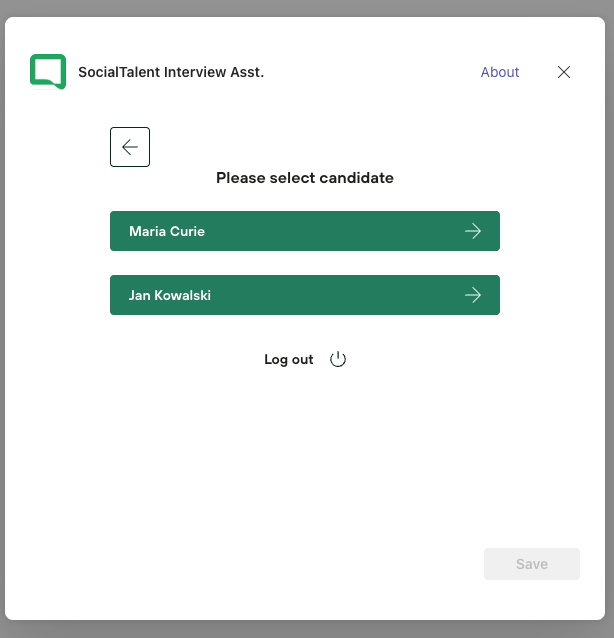The width and height of the screenshot is (614, 638).
Task: Close the dialog with the X icon
Action: tap(564, 72)
